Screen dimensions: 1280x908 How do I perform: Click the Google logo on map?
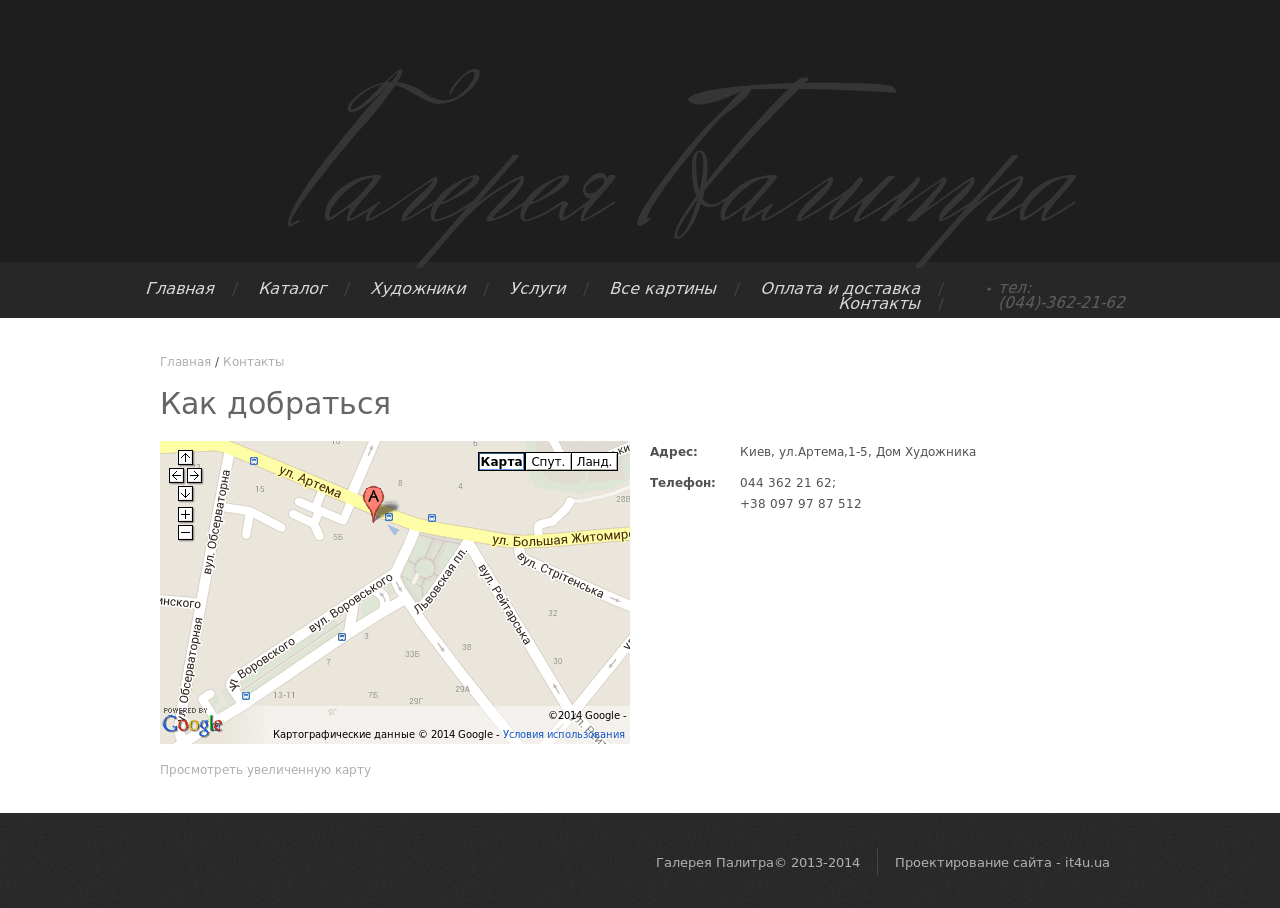(x=192, y=723)
